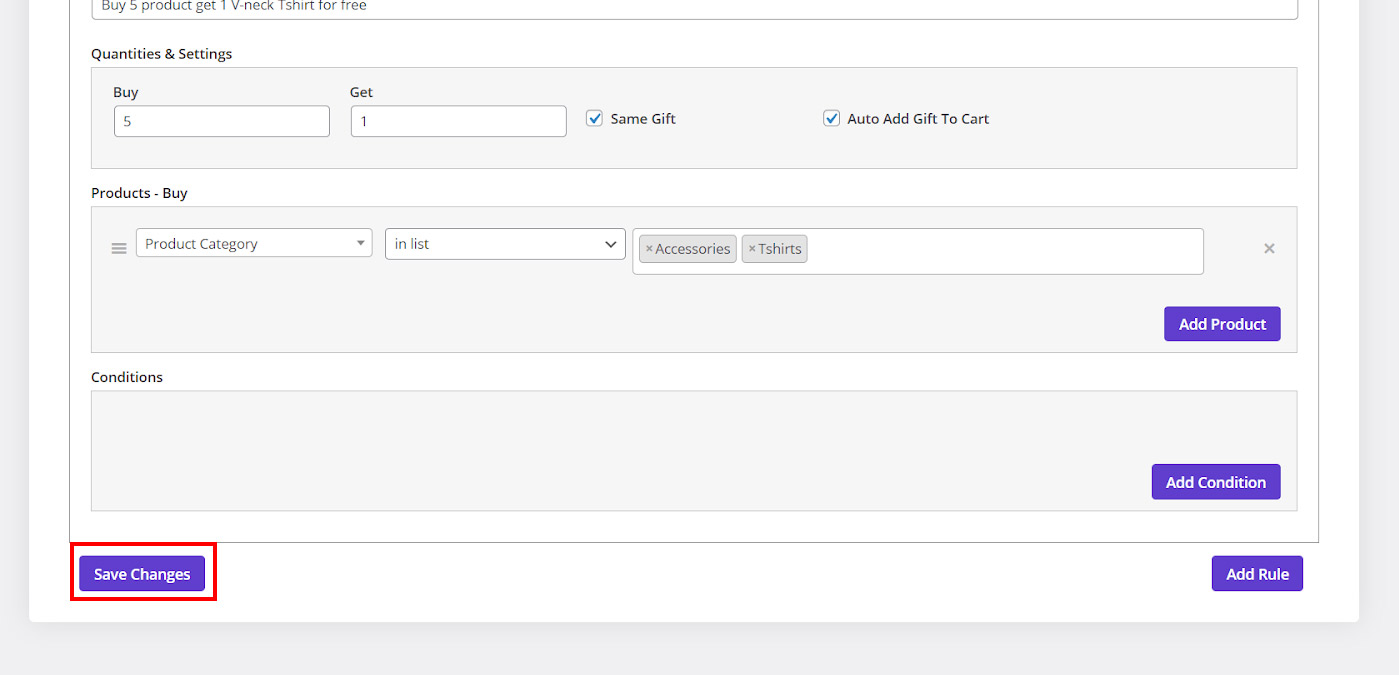Click the Add Product button
This screenshot has width=1399, height=675.
tap(1221, 324)
